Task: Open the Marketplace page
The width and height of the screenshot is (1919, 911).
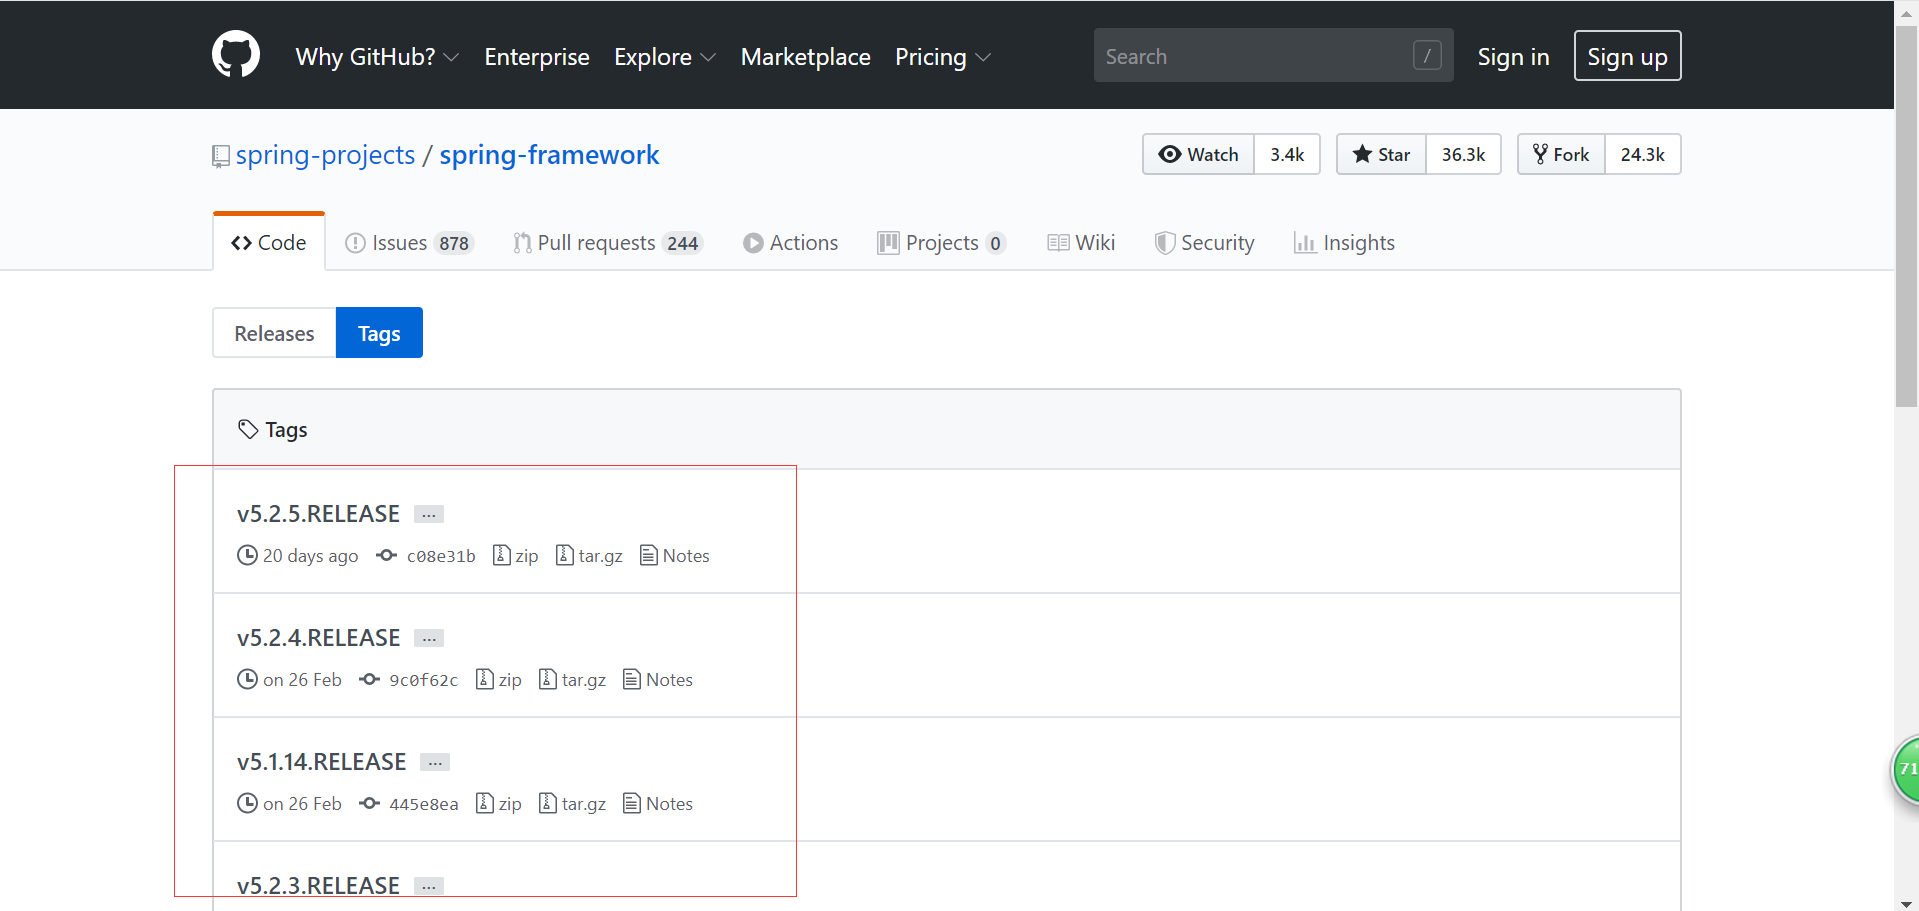Action: click(805, 57)
